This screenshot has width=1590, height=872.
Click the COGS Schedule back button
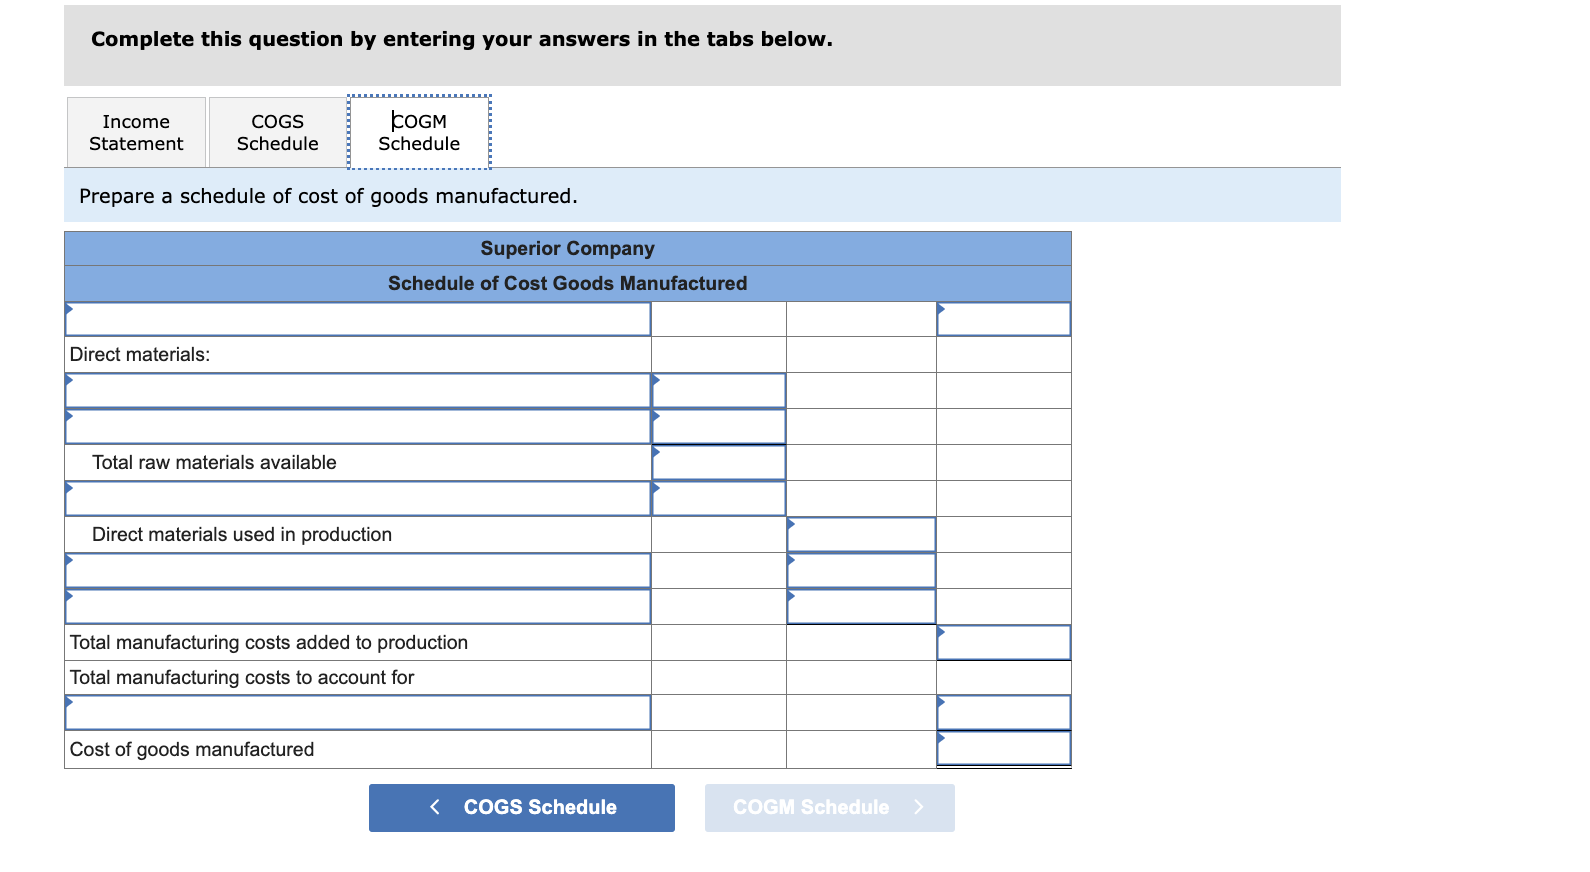click(x=521, y=807)
